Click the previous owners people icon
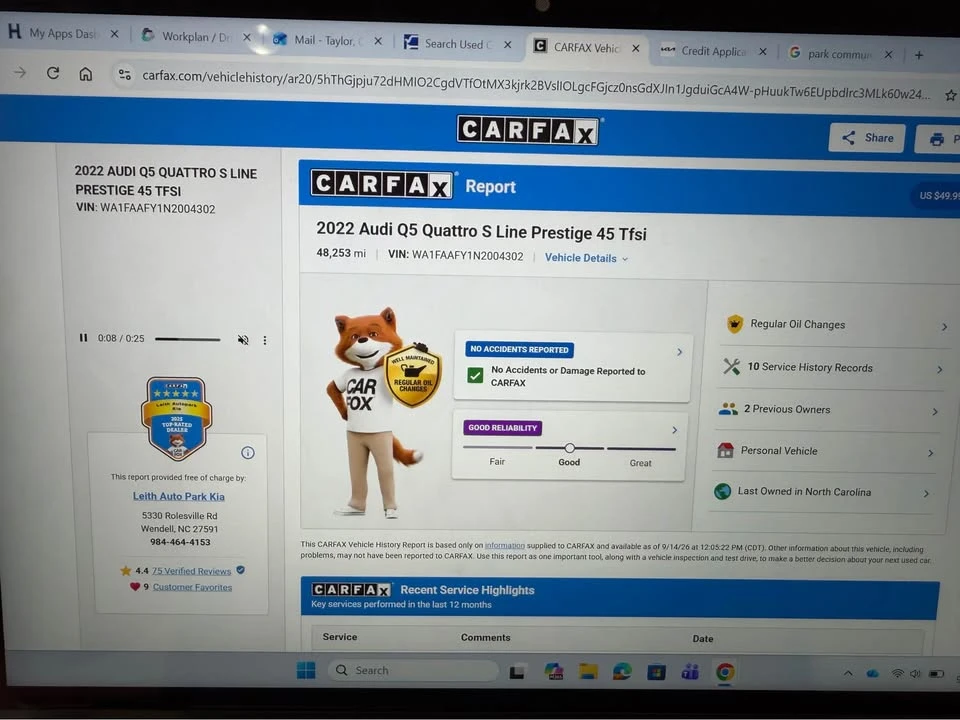This screenshot has height=720, width=960. [728, 408]
